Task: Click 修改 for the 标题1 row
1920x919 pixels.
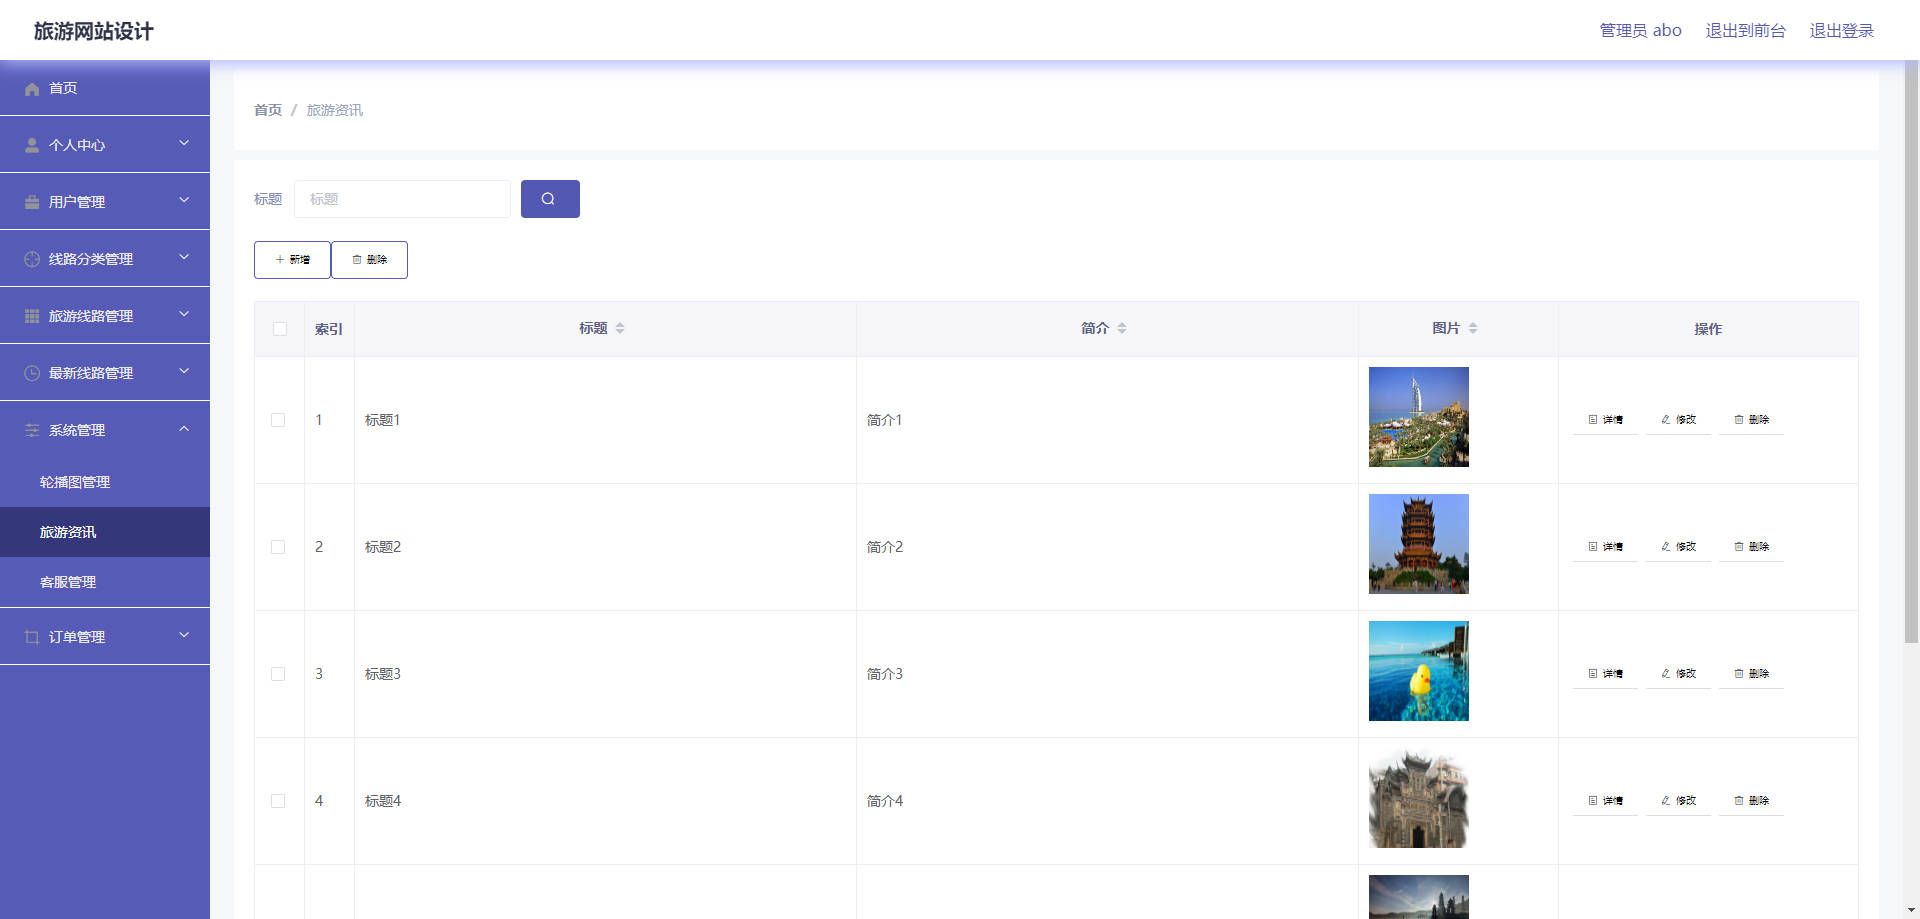Action: [x=1678, y=420]
